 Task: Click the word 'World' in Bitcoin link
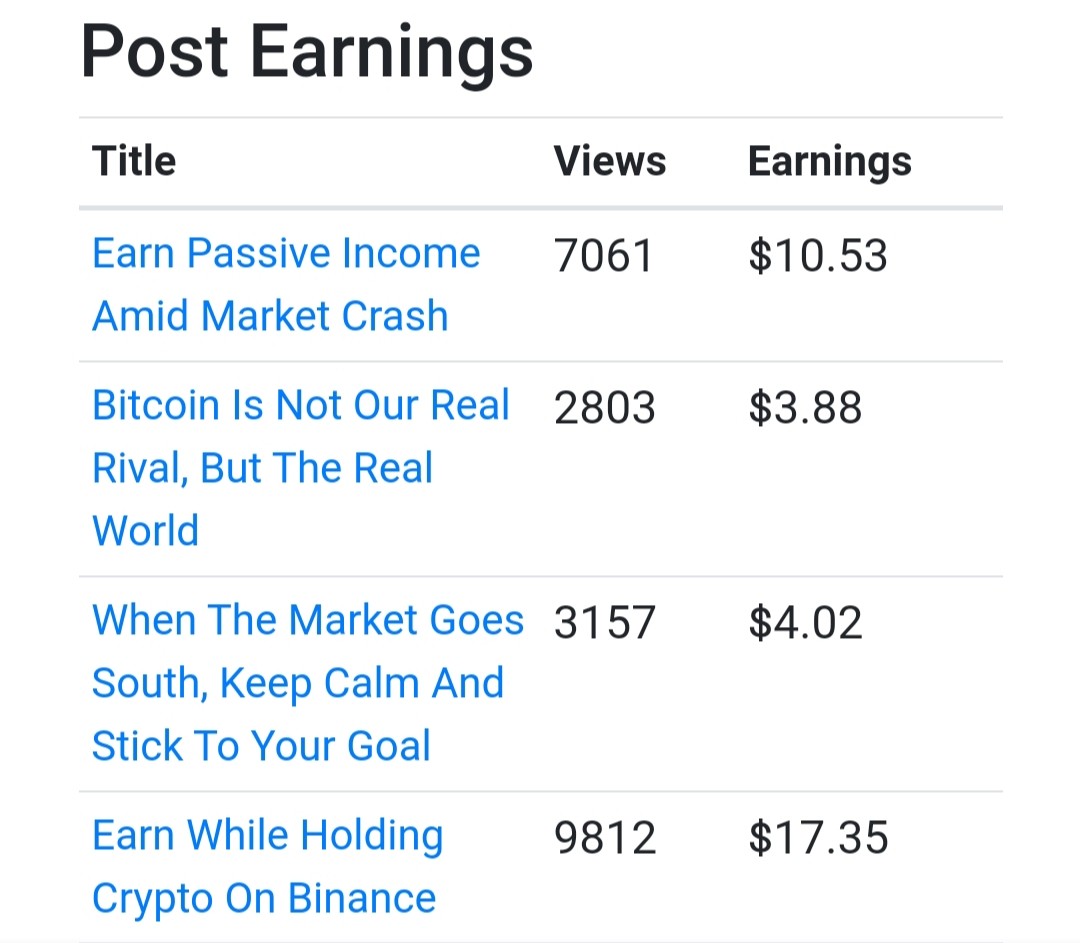pyautogui.click(x=145, y=530)
